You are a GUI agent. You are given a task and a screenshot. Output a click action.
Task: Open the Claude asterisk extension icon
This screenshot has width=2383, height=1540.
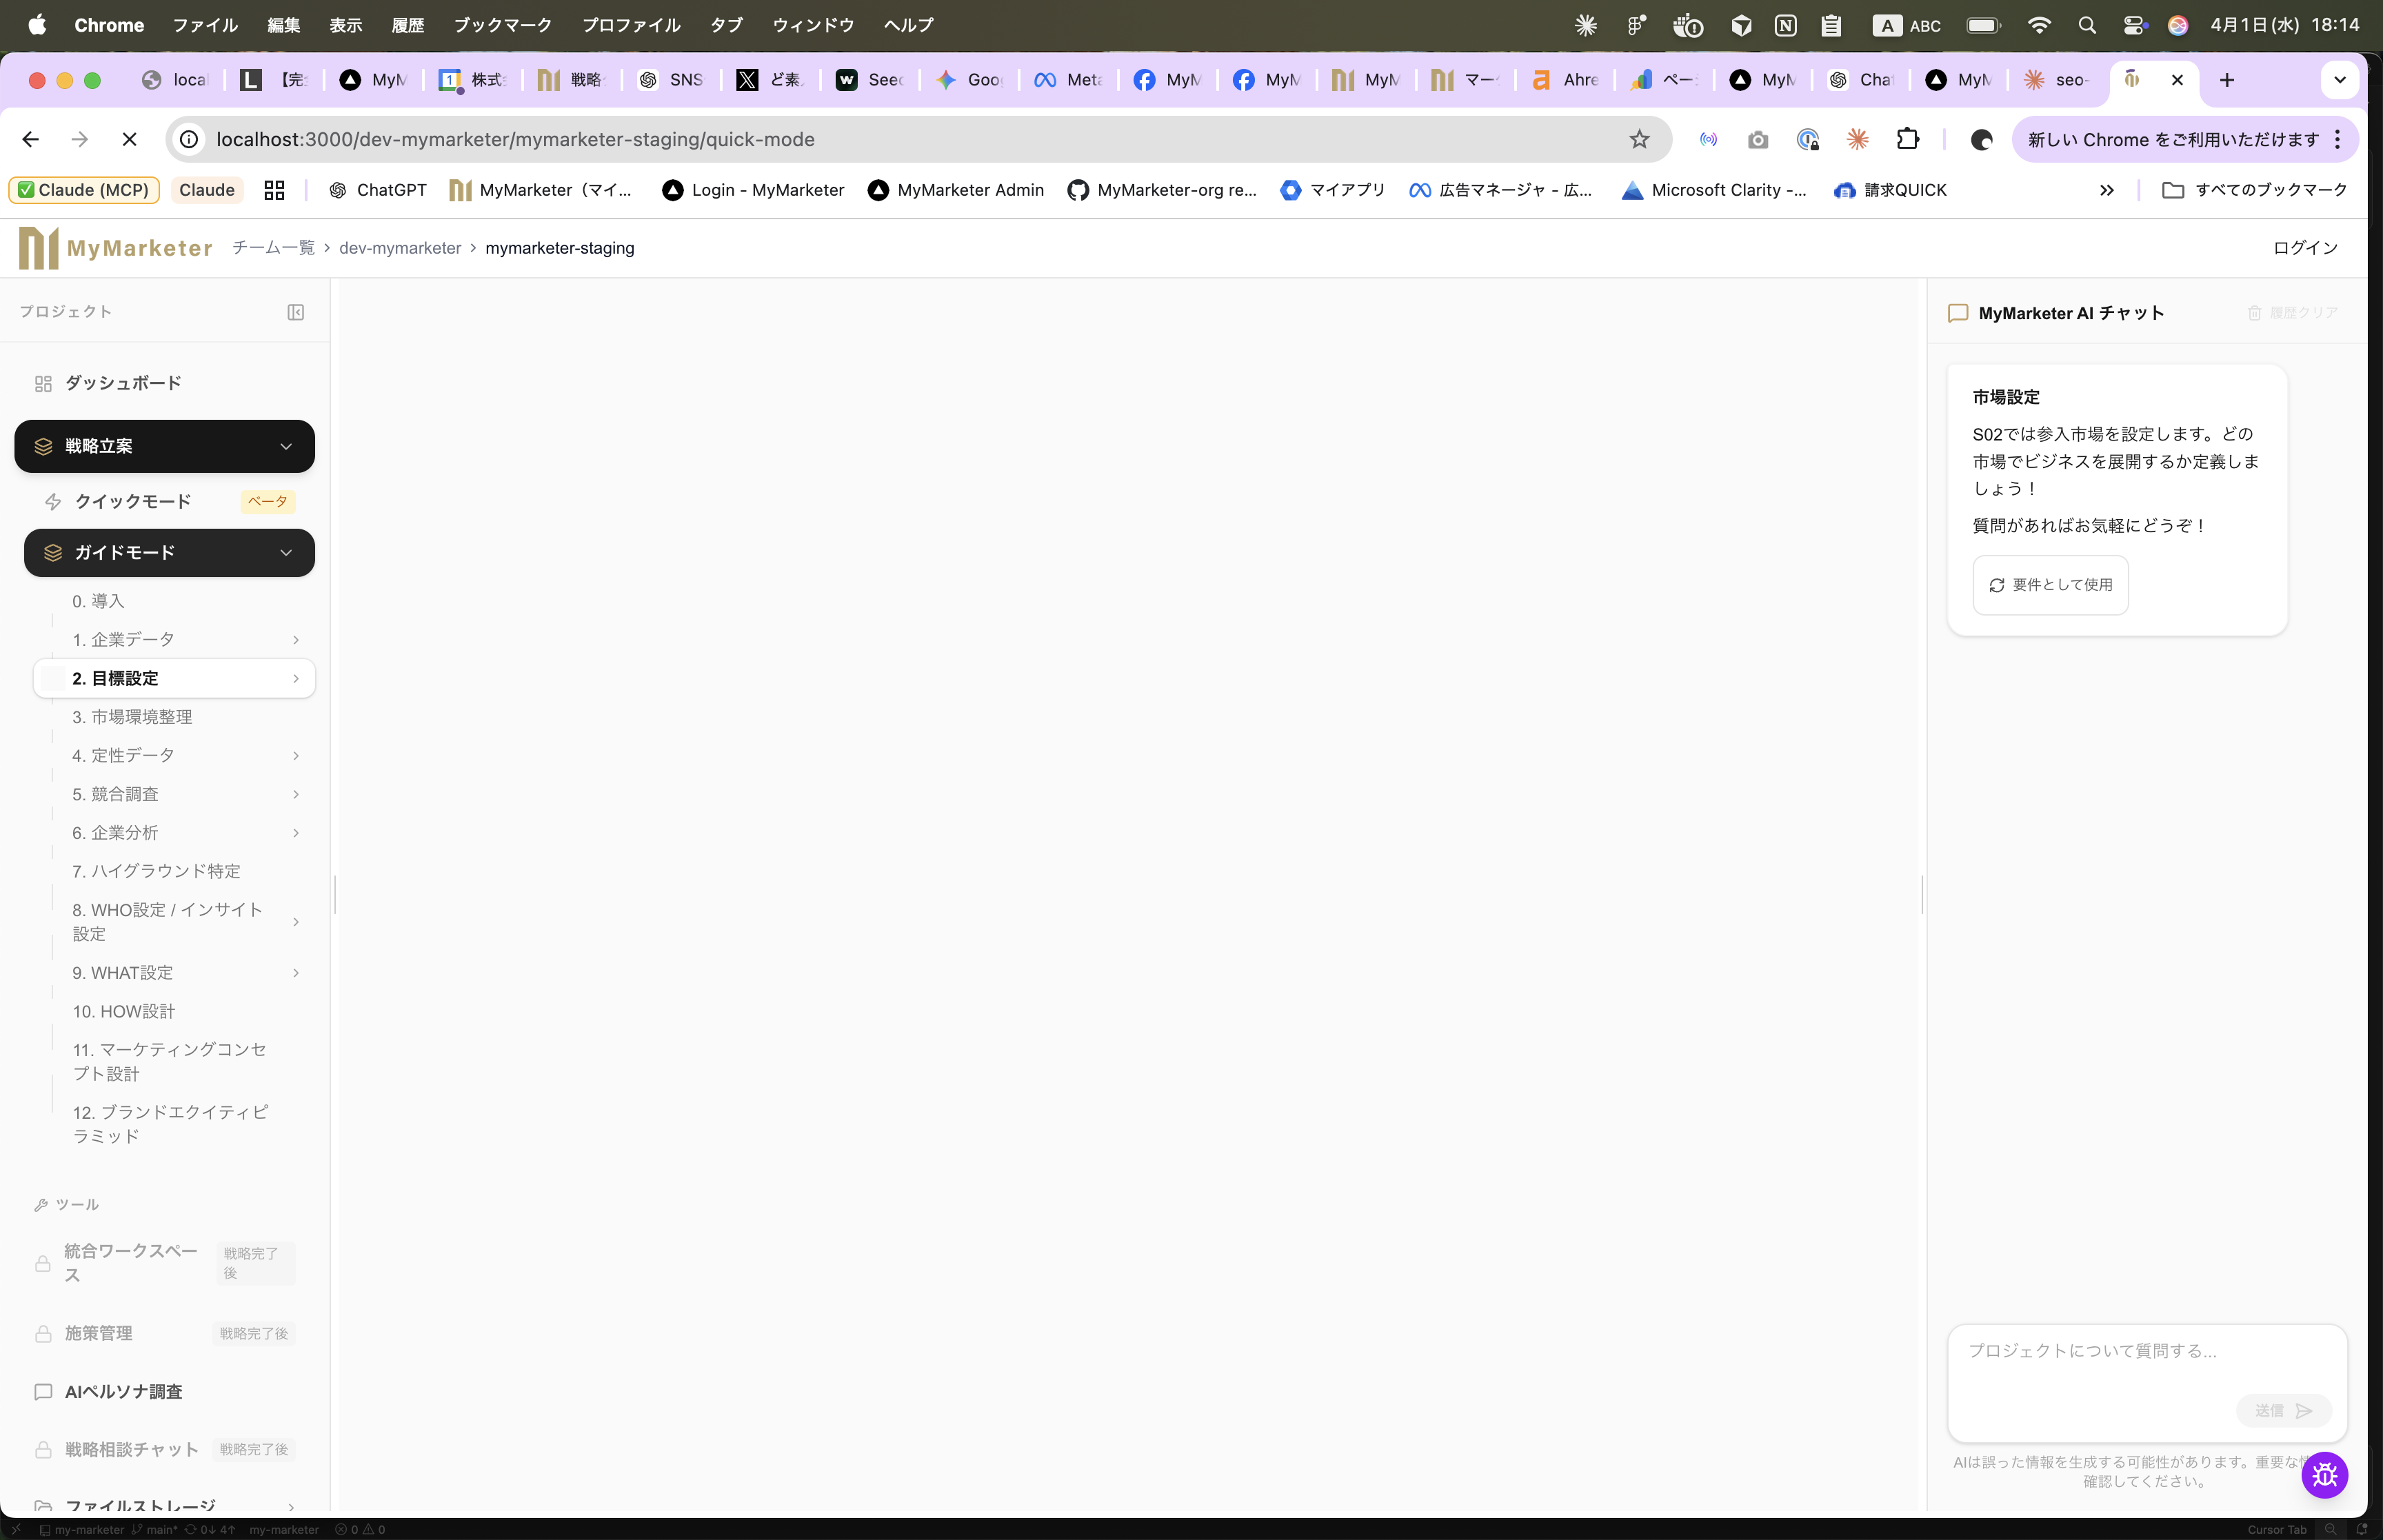click(x=1857, y=139)
